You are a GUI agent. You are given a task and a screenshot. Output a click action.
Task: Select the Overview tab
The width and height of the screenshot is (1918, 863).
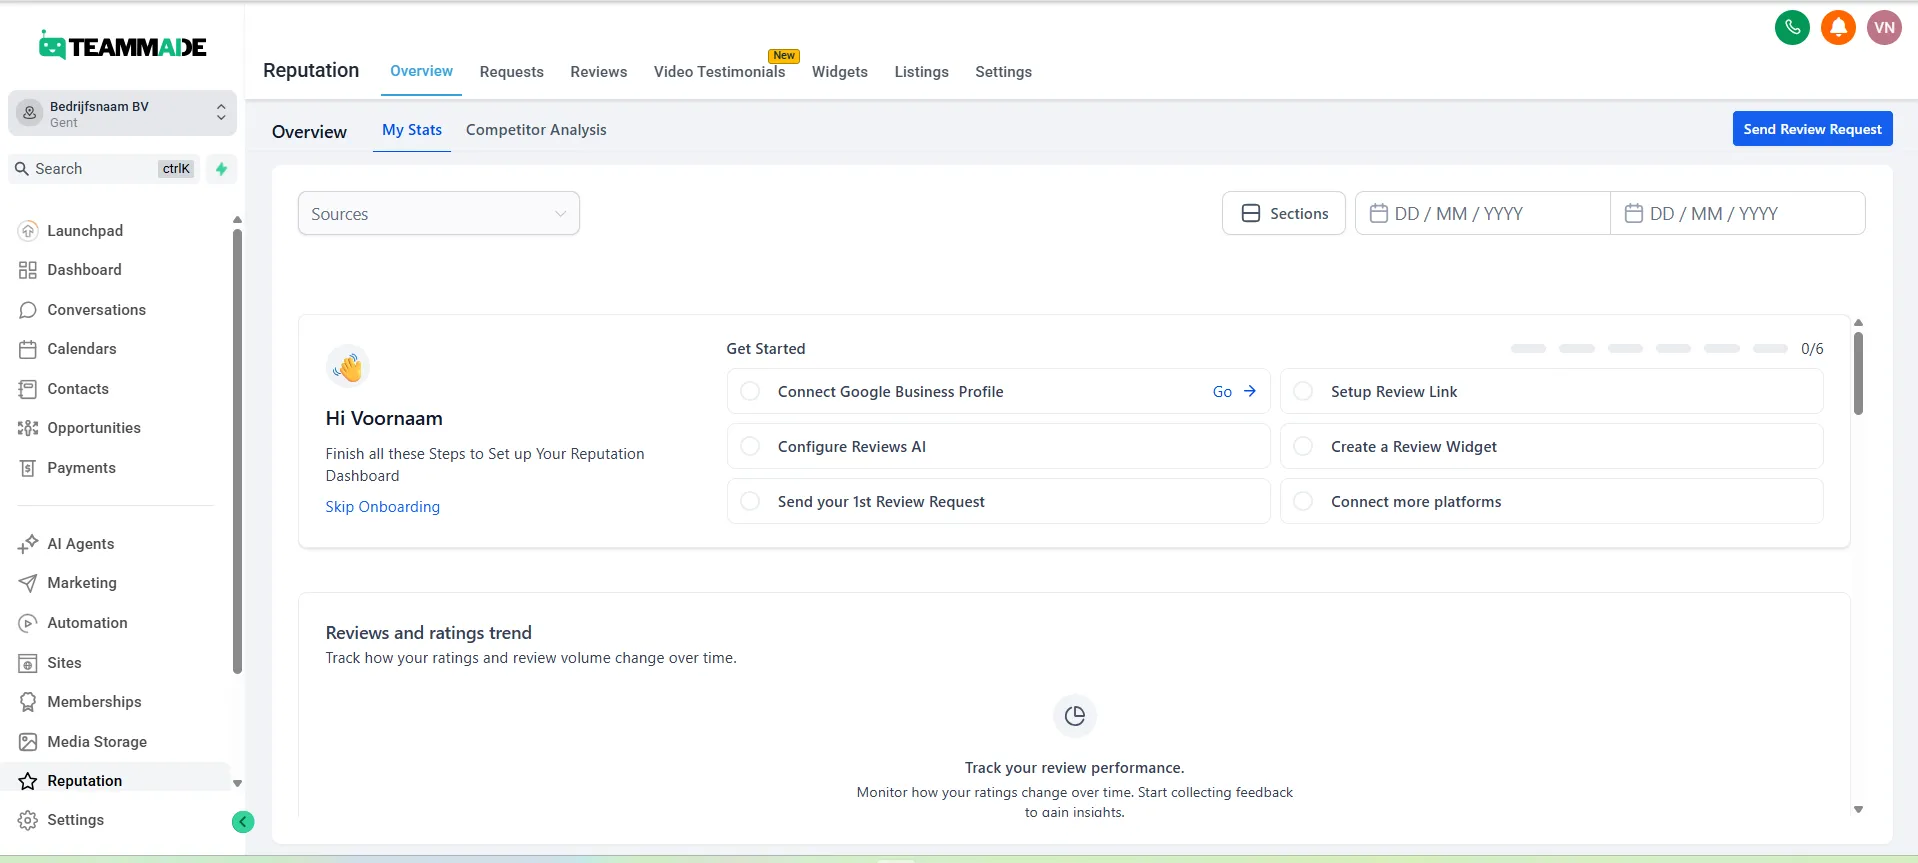pyautogui.click(x=421, y=71)
